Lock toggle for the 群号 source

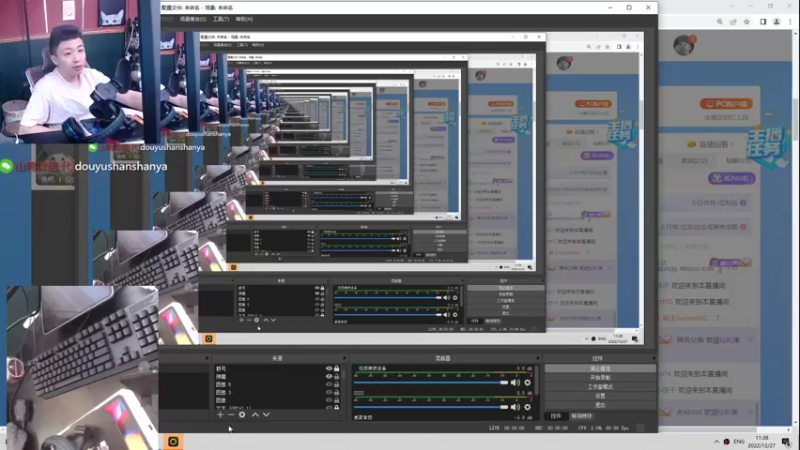point(336,368)
